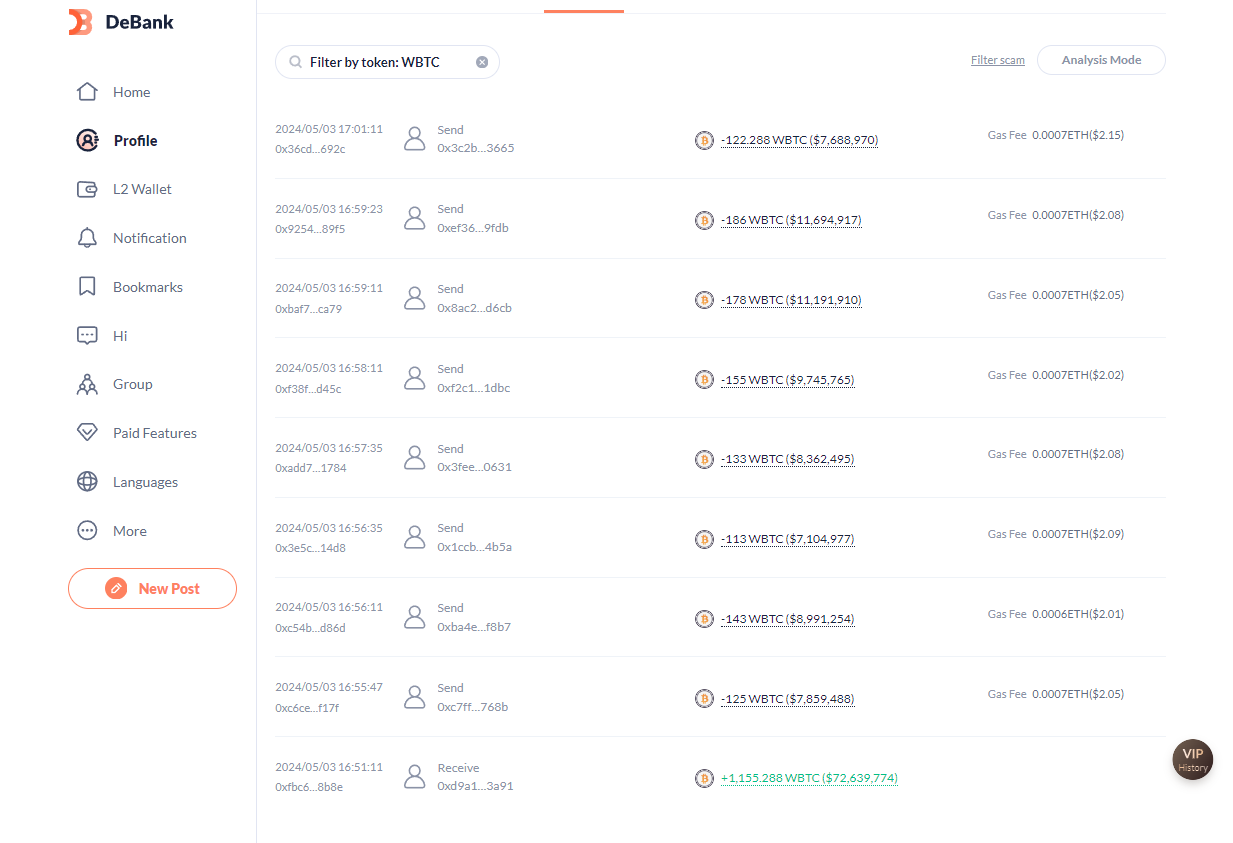Click the Filter scam link
Viewport: 1233px width, 843px height.
click(998, 60)
